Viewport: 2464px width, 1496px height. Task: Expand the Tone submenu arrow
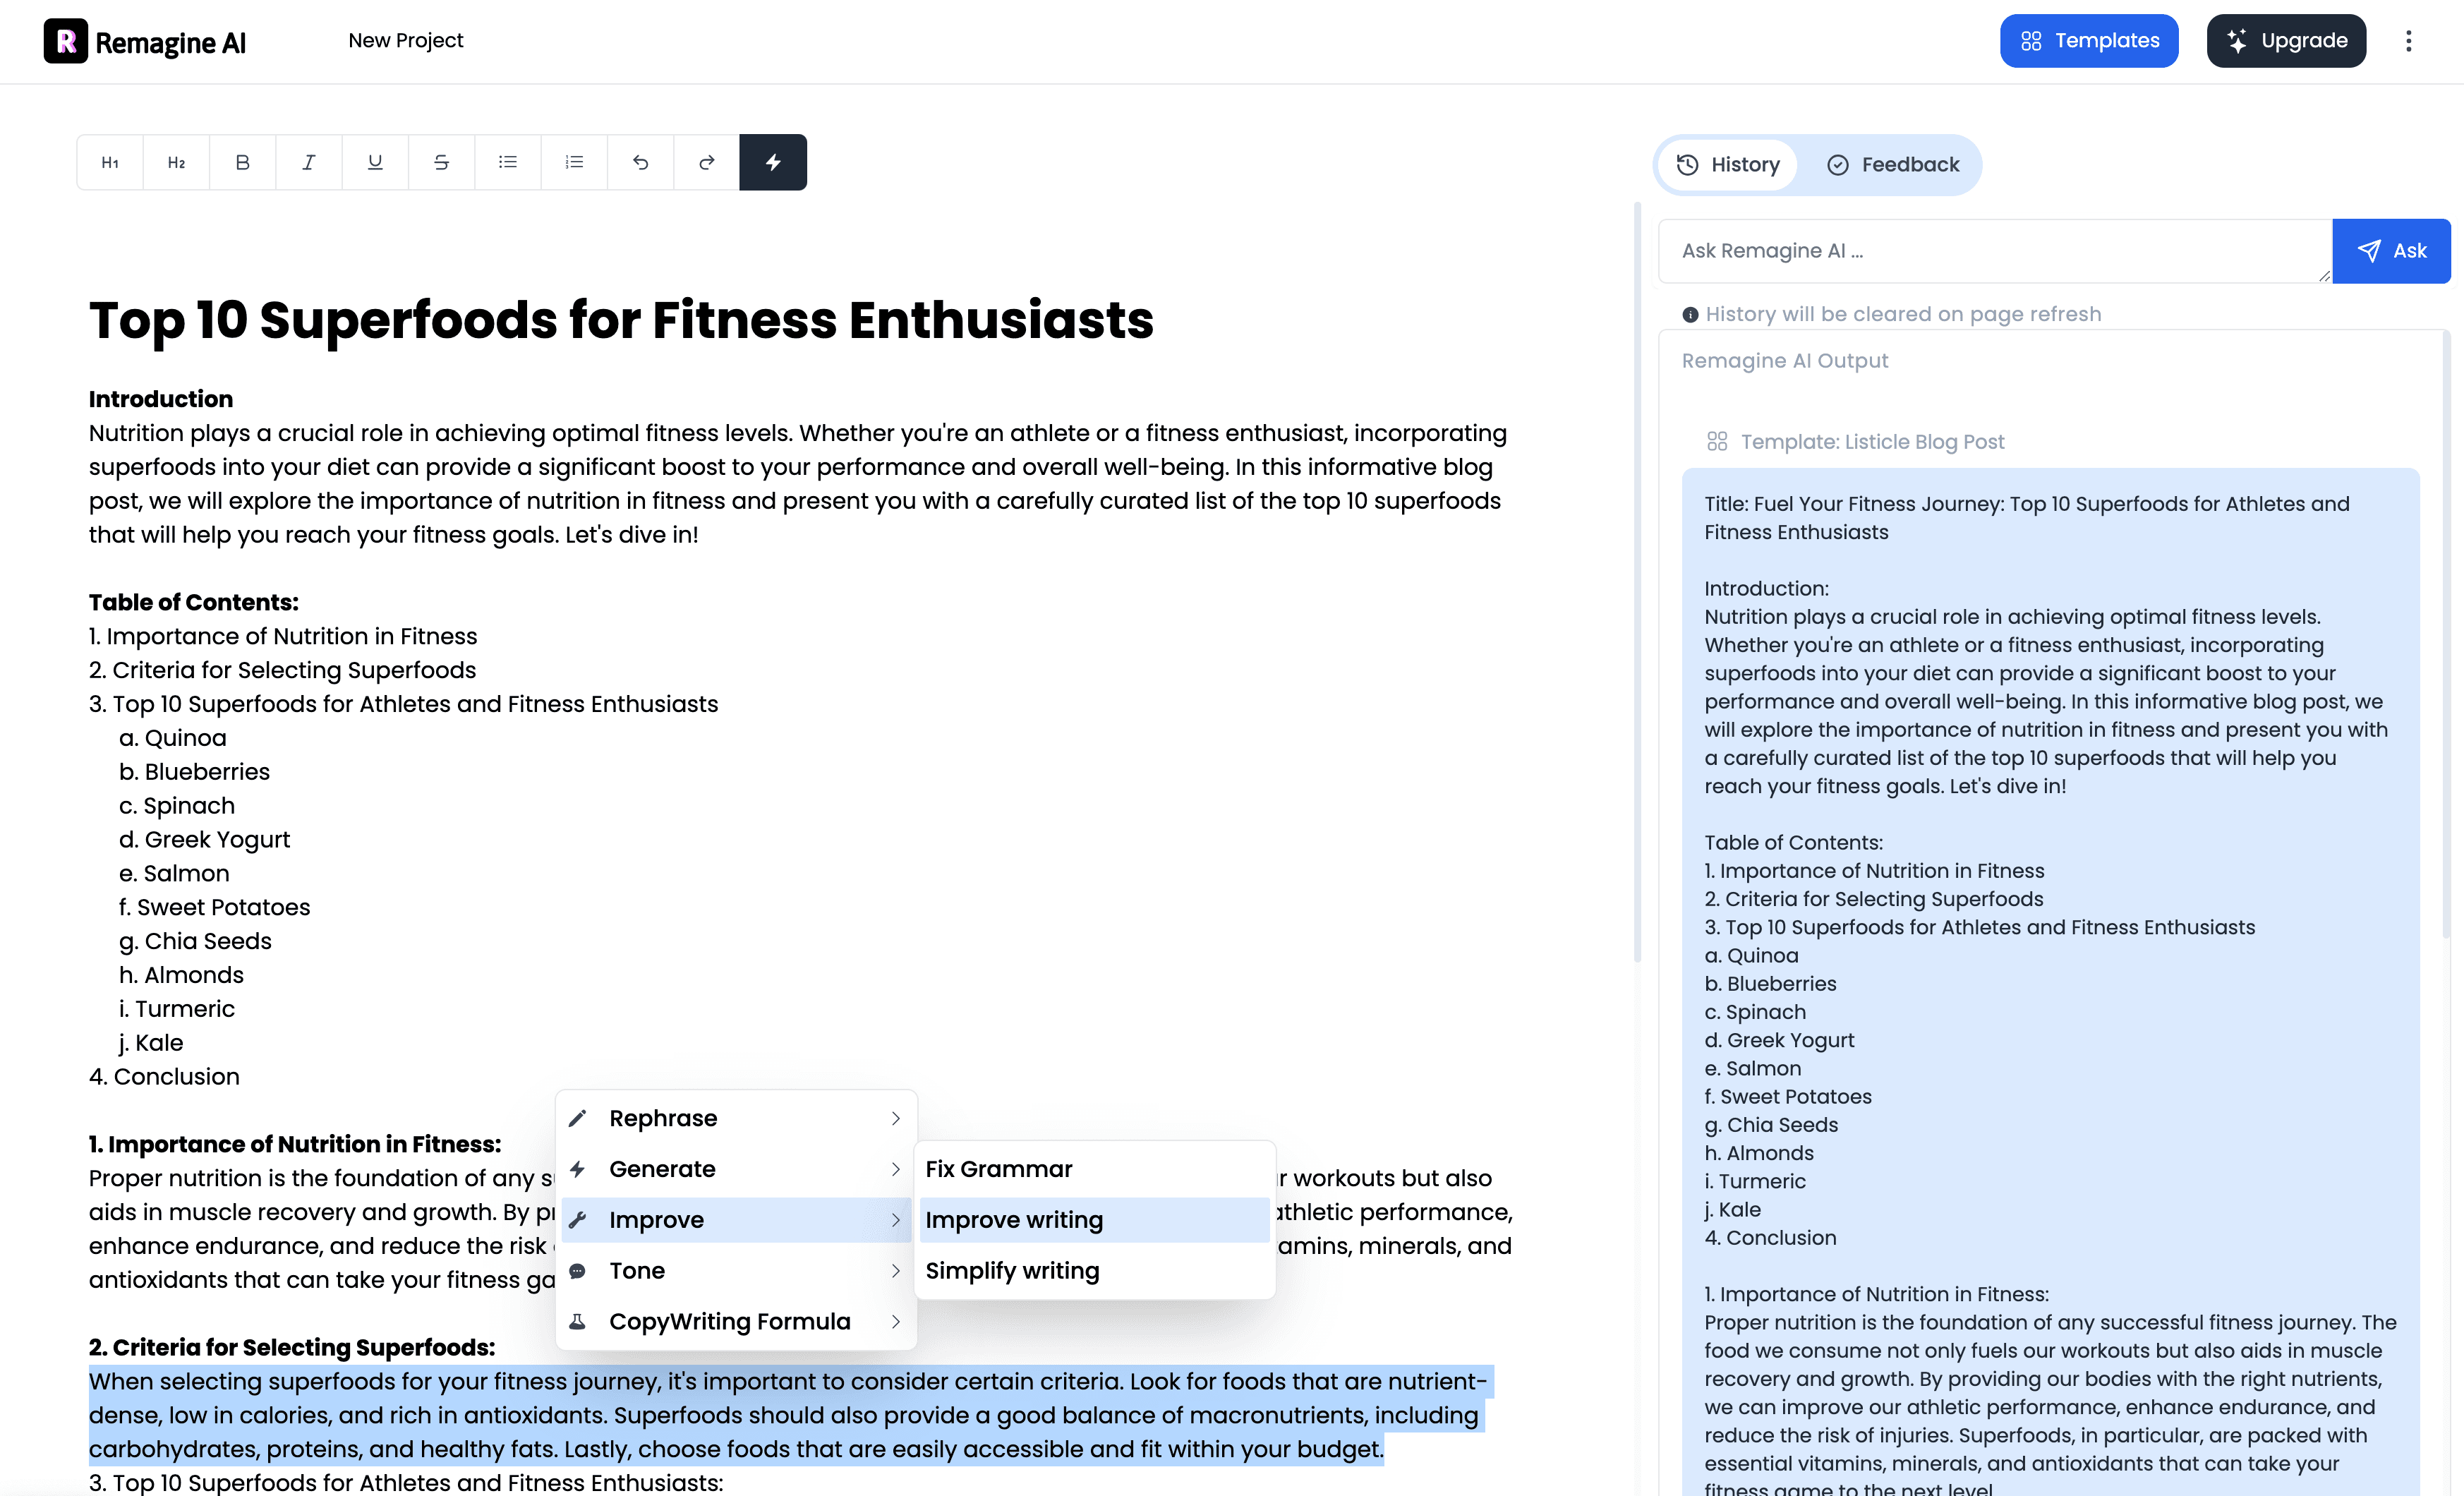(x=896, y=1271)
